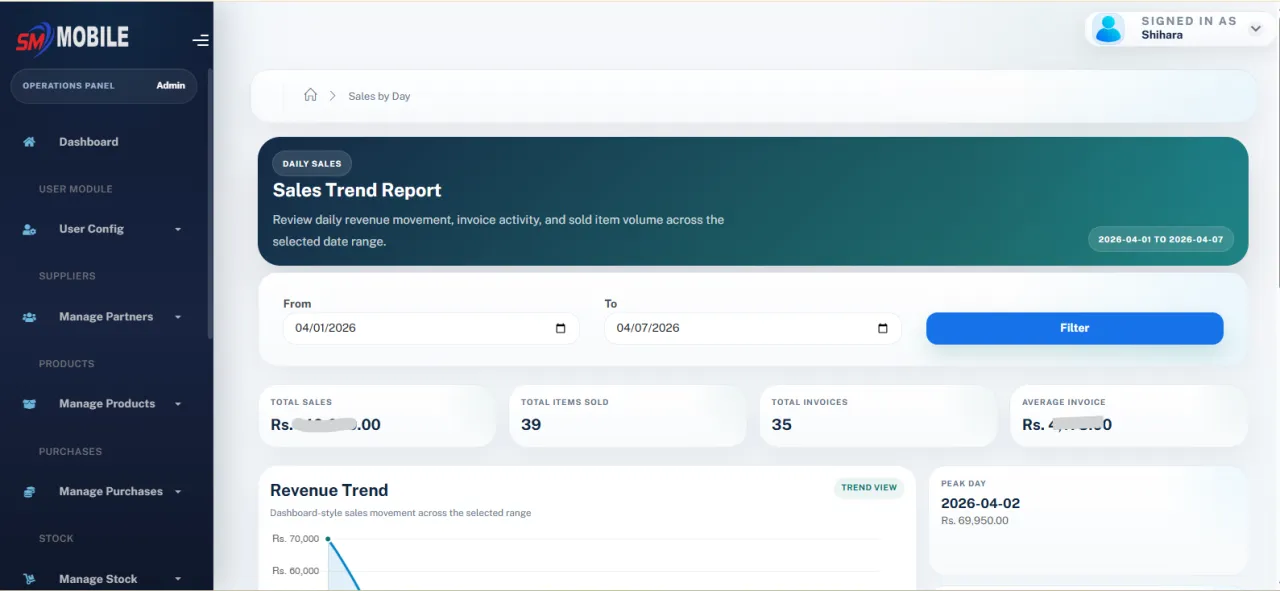Screen dimensions: 1280x591
Task: Click the Manage Purchases coins icon
Action: (x=29, y=492)
